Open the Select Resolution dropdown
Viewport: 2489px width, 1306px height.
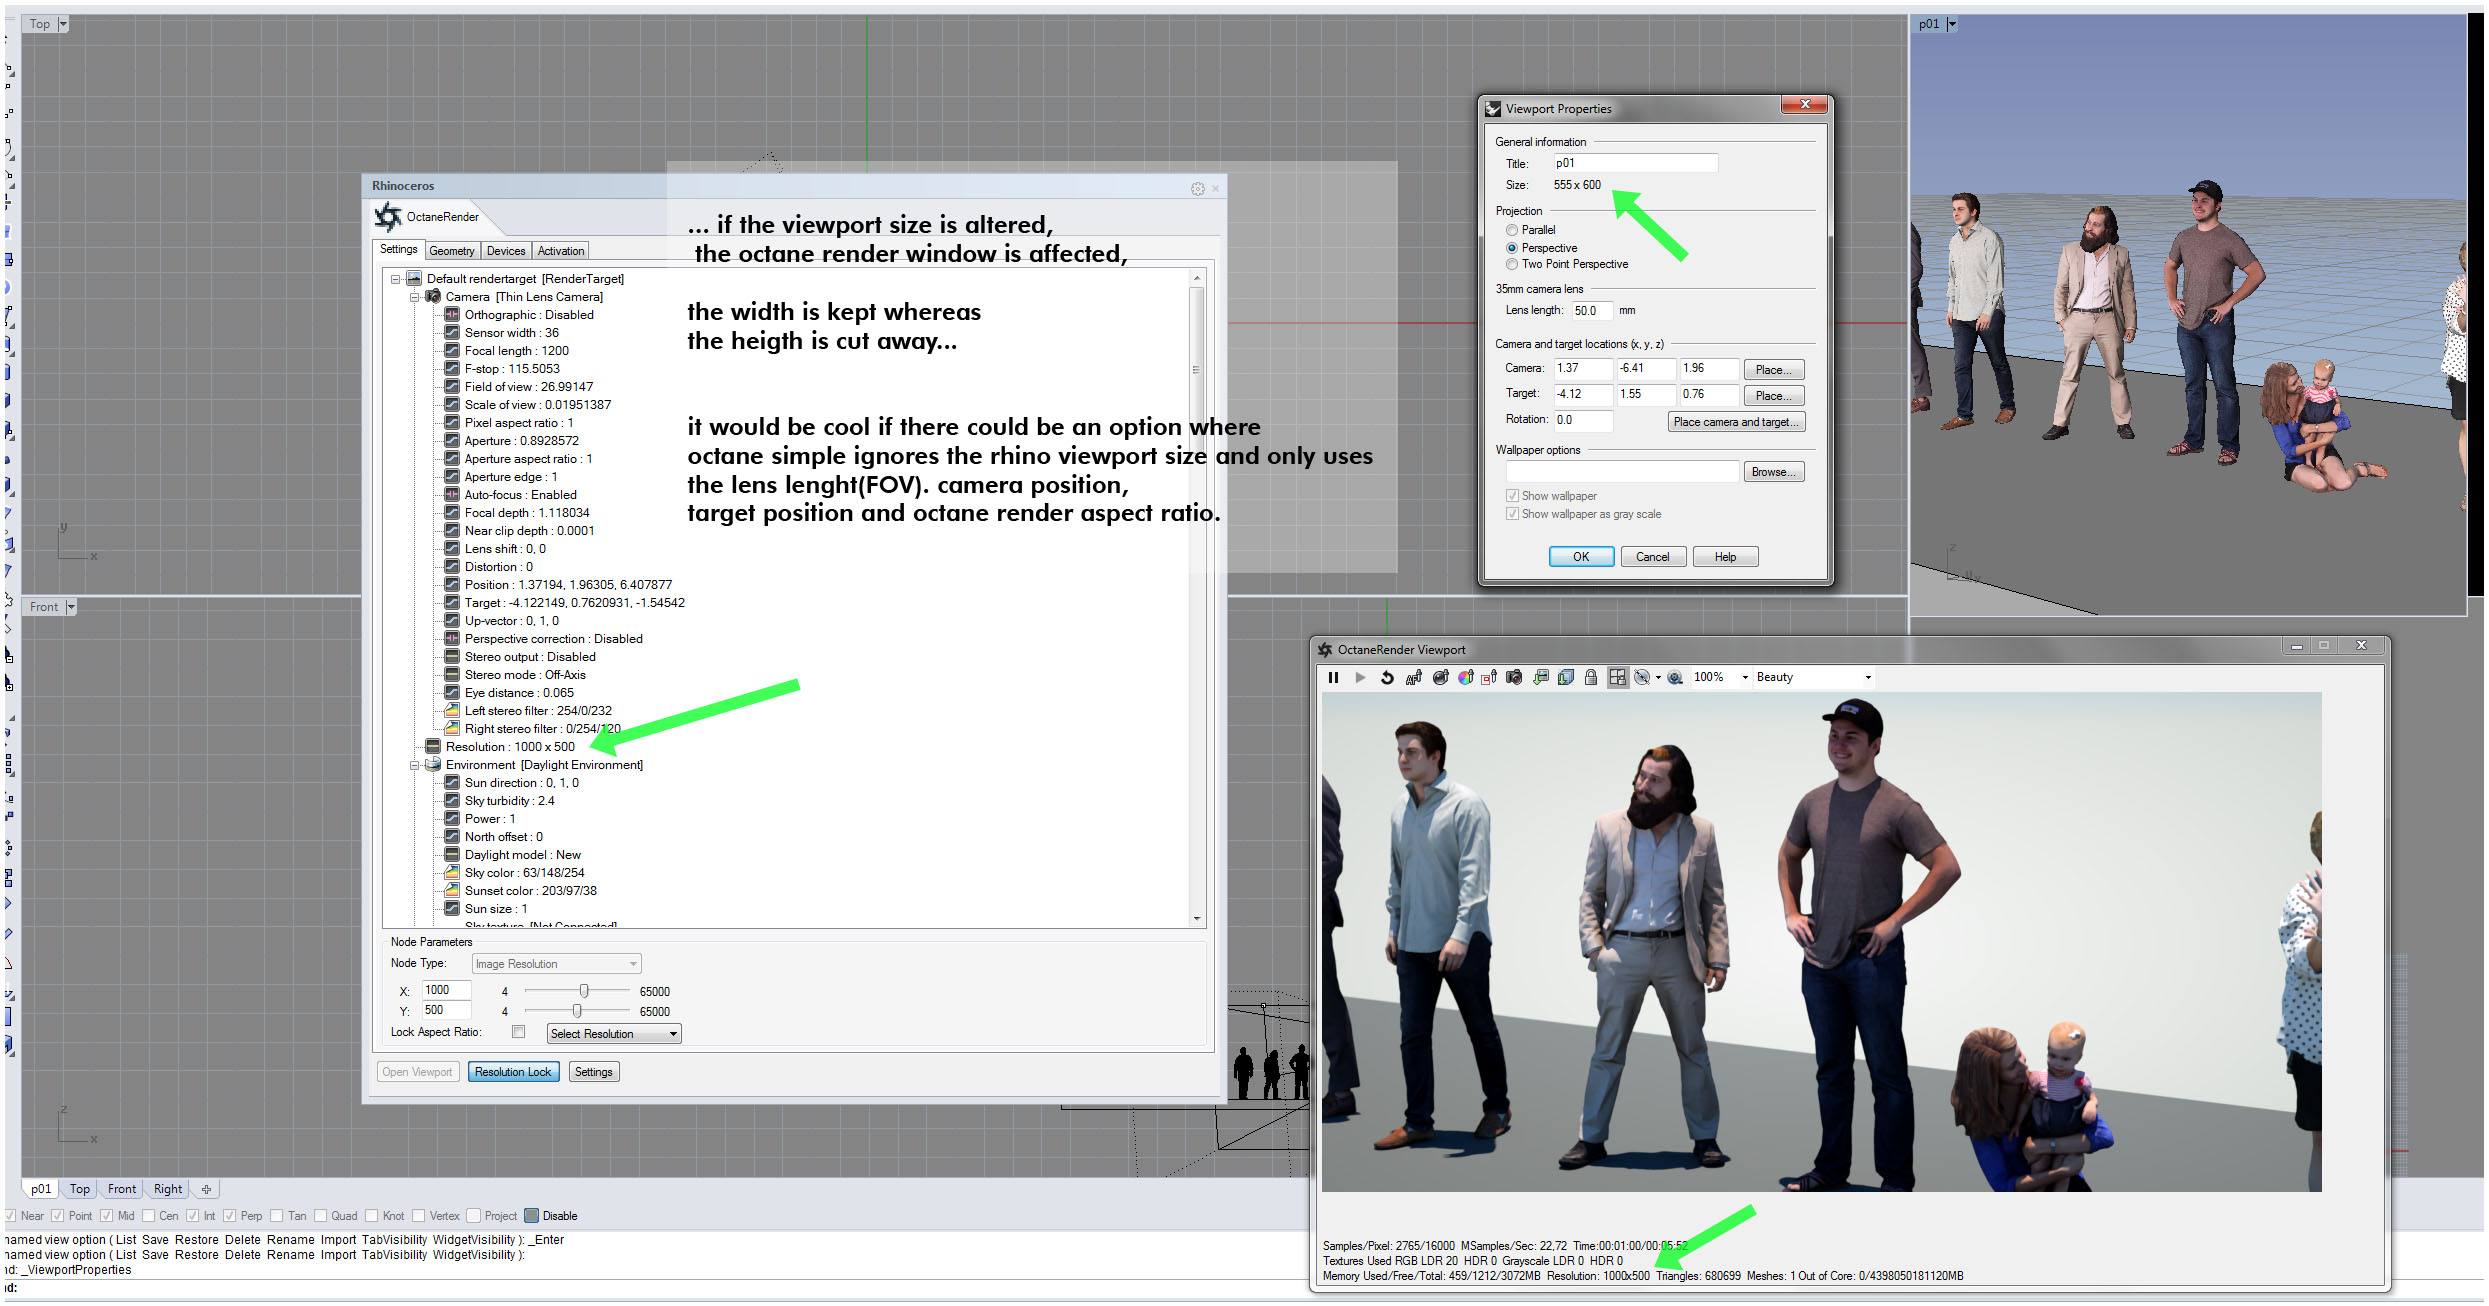click(x=613, y=1034)
